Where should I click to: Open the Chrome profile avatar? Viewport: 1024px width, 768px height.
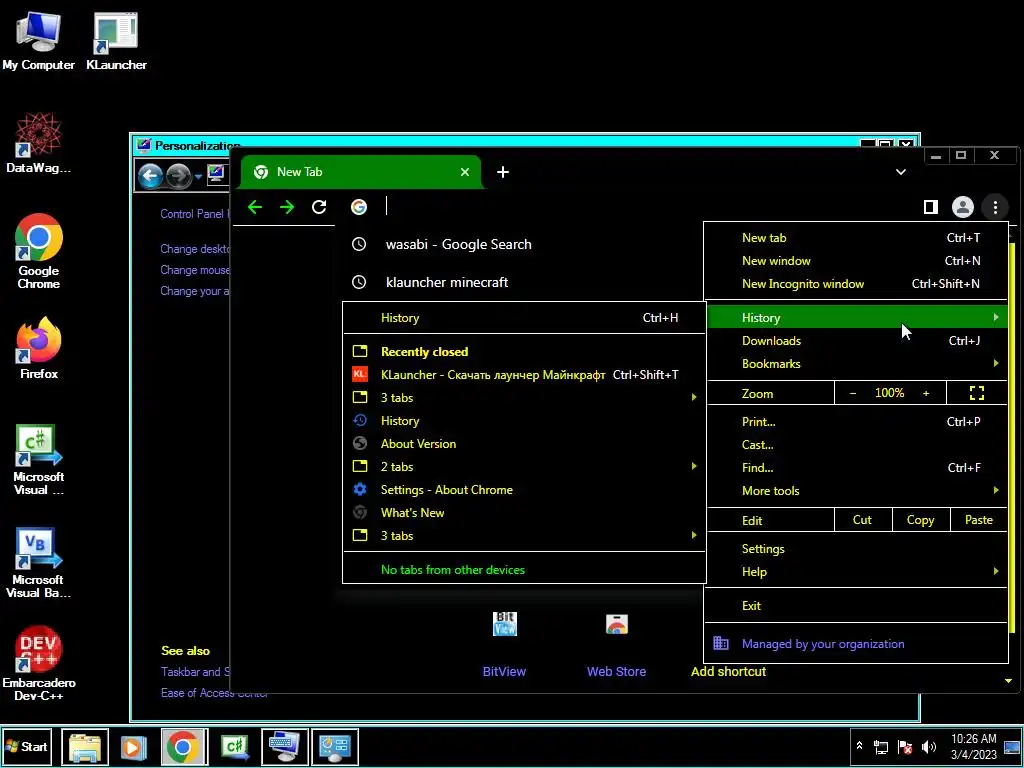coord(963,207)
